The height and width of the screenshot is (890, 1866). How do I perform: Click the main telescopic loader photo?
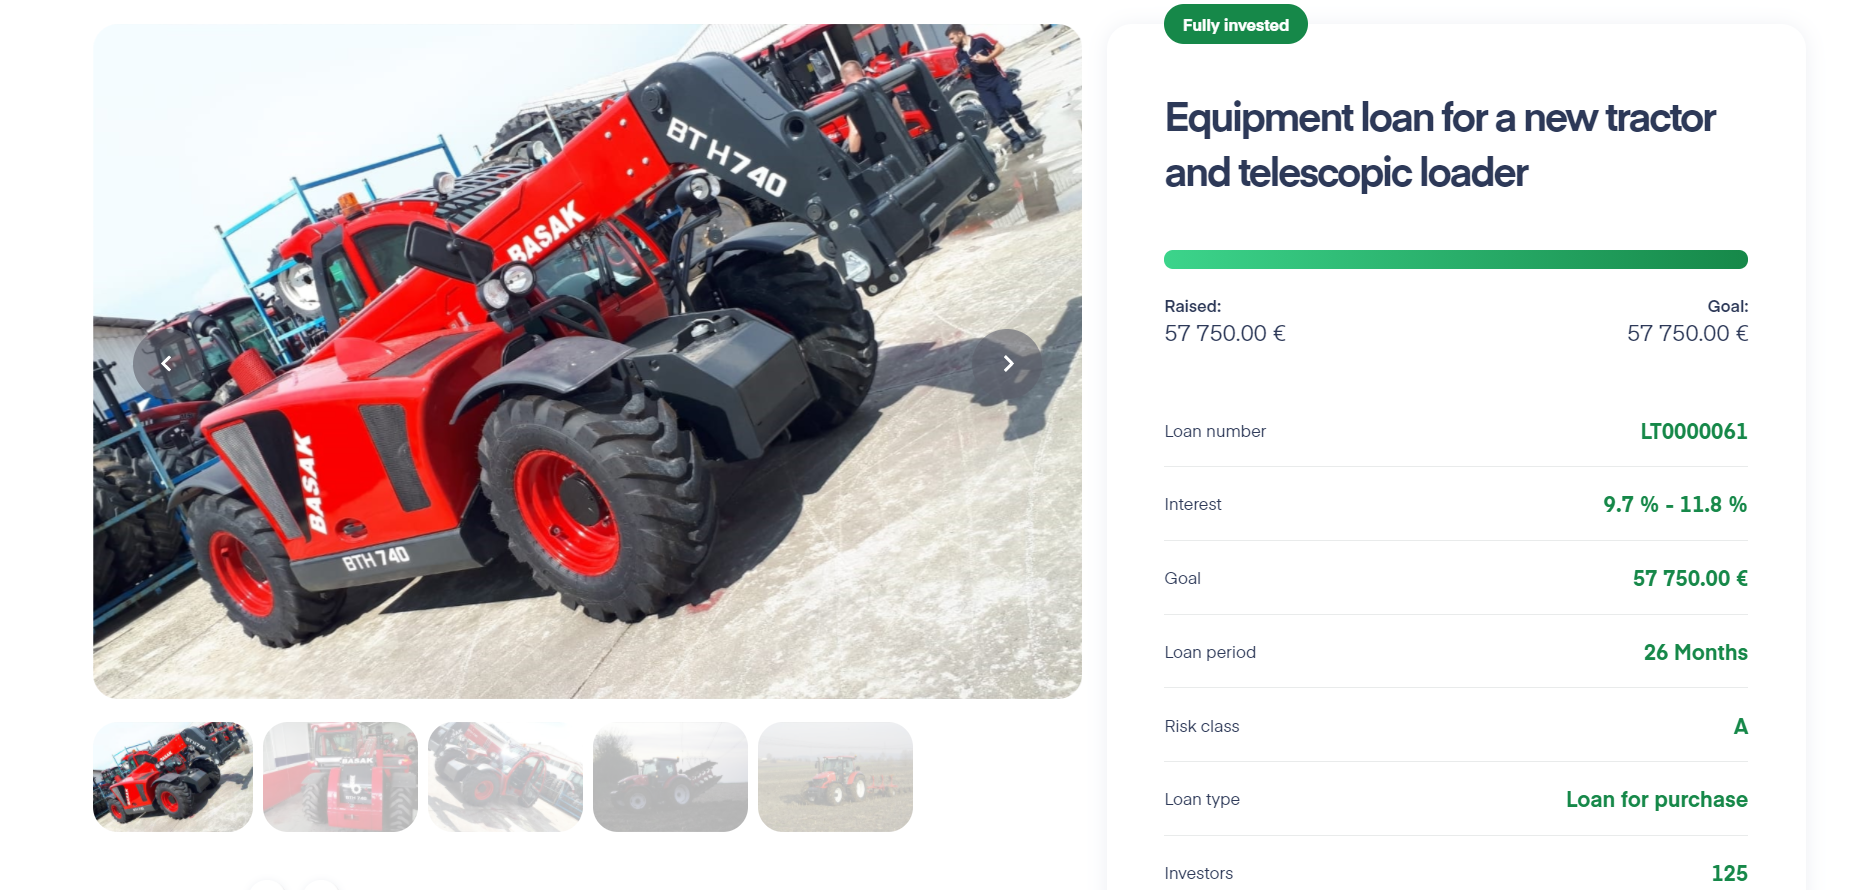tap(587, 361)
